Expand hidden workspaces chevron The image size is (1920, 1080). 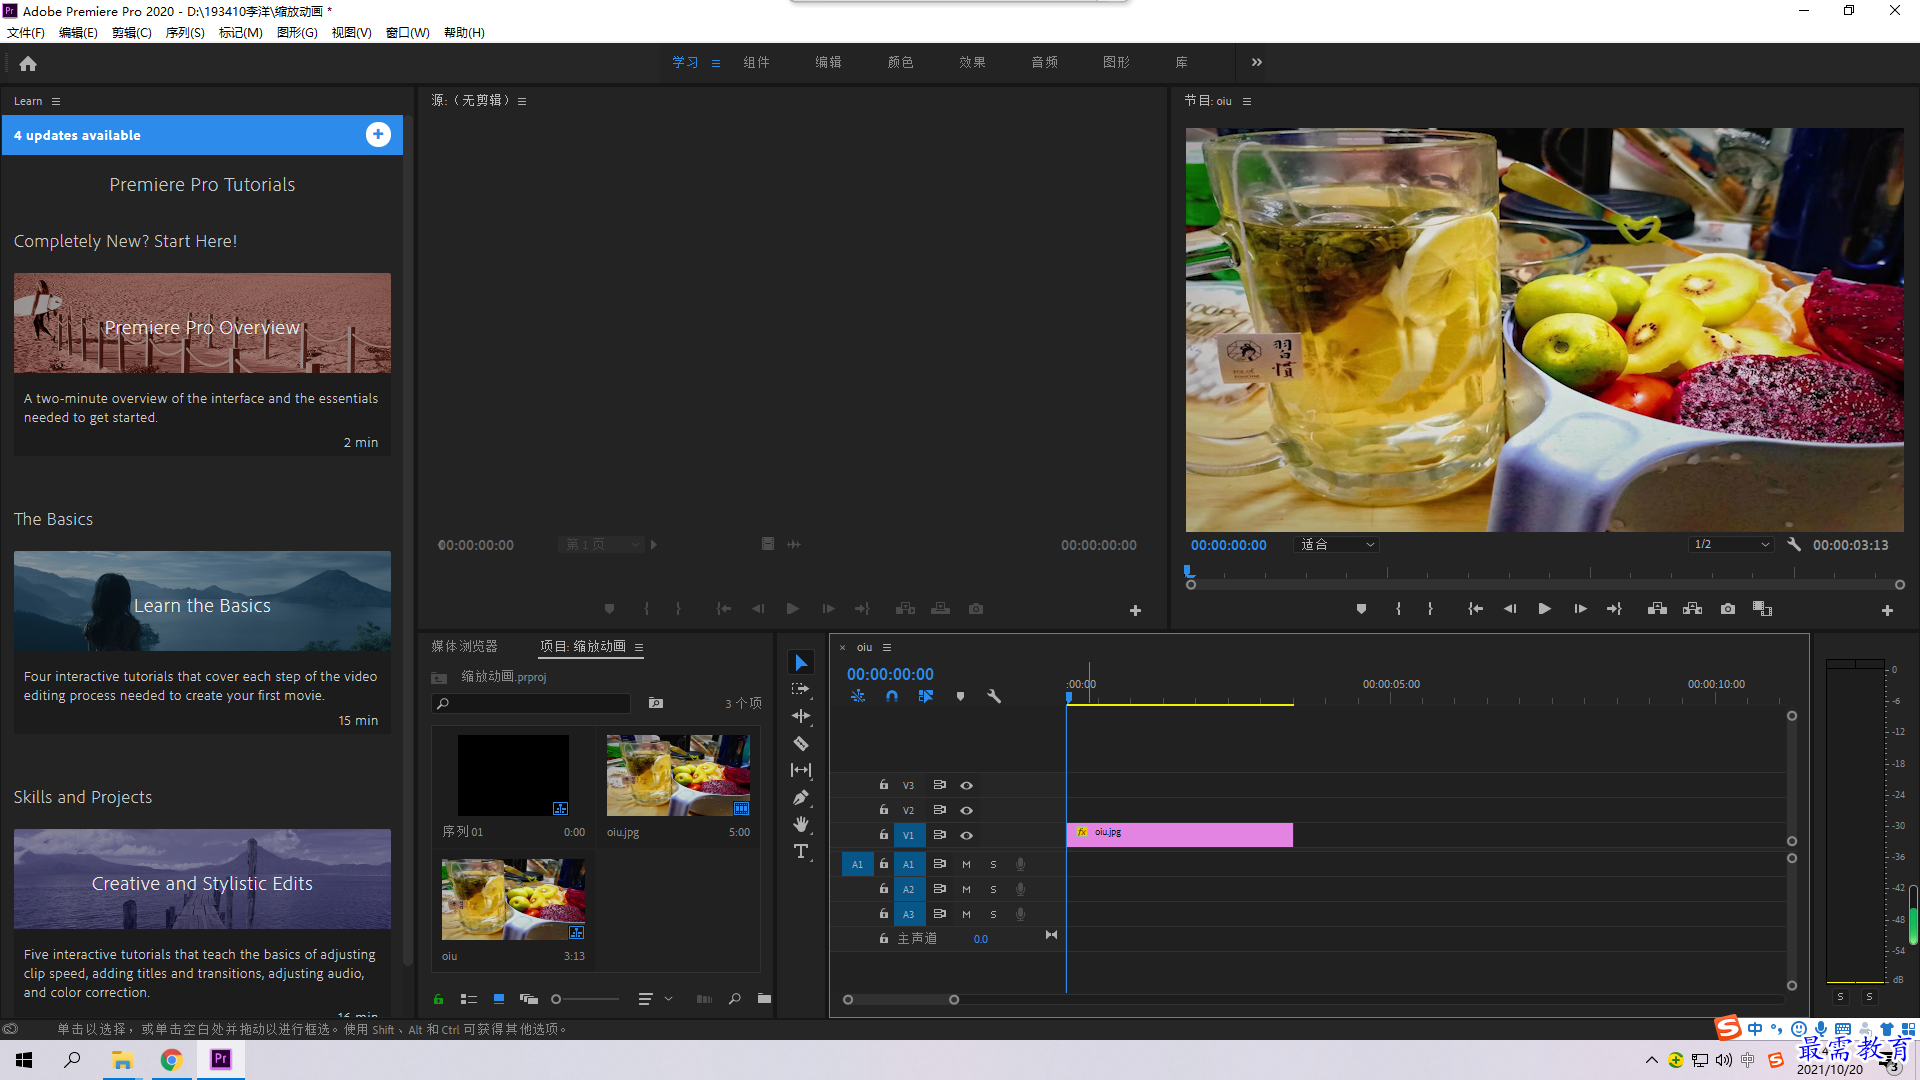click(x=1257, y=62)
